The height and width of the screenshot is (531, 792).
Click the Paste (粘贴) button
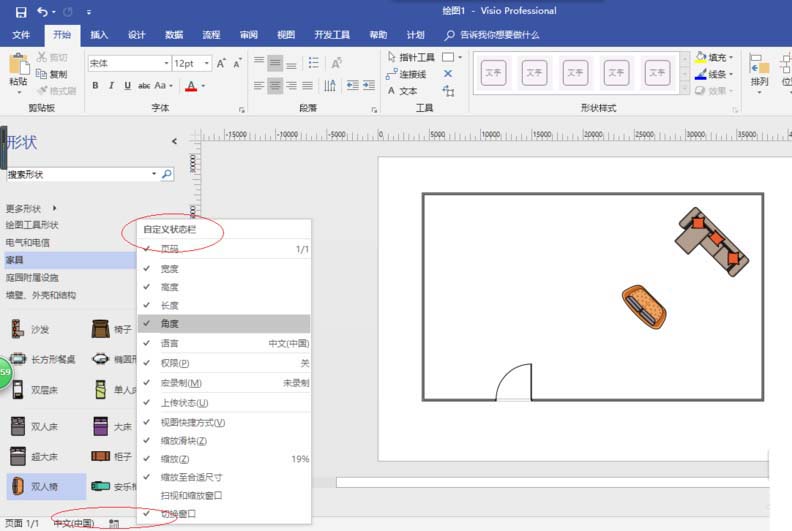(x=18, y=68)
